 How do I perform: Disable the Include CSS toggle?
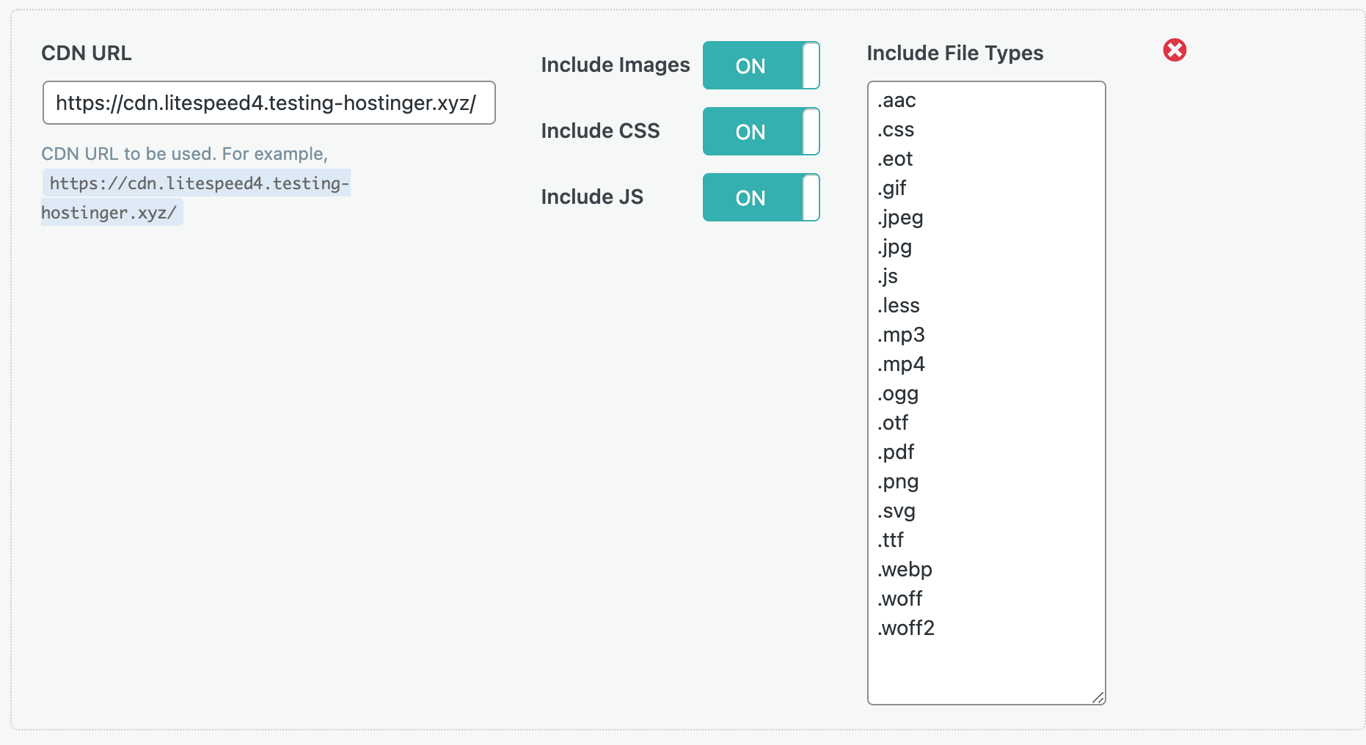click(761, 131)
